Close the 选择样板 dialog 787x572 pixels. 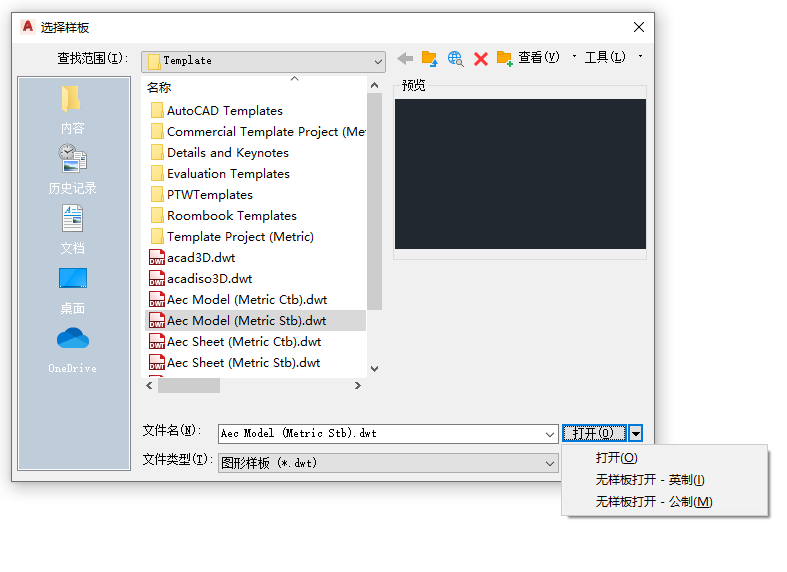(638, 27)
